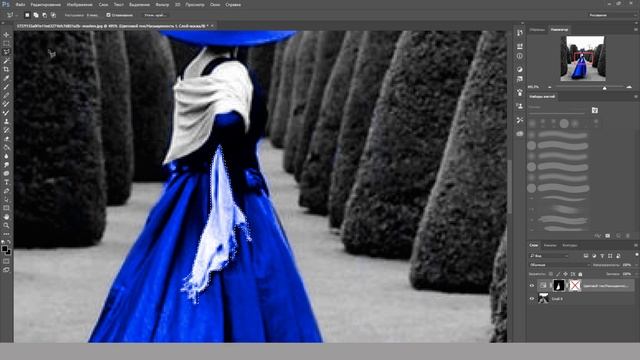Open the Слои menu
Viewport: 640px width, 360px height.
[x=103, y=5]
